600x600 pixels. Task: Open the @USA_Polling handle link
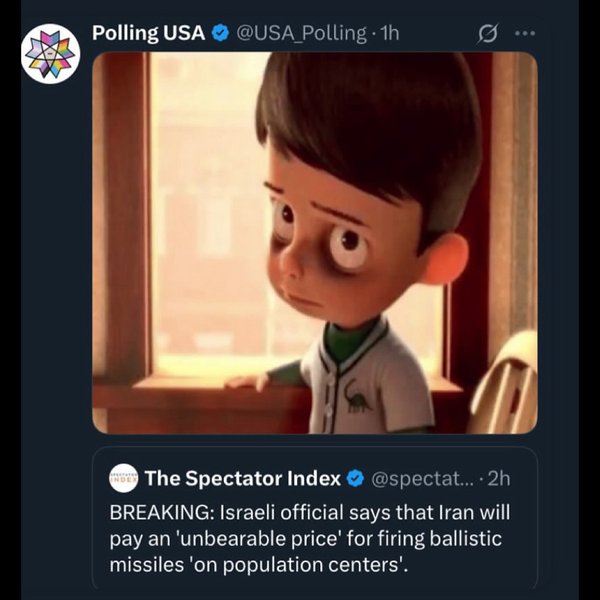coord(301,33)
